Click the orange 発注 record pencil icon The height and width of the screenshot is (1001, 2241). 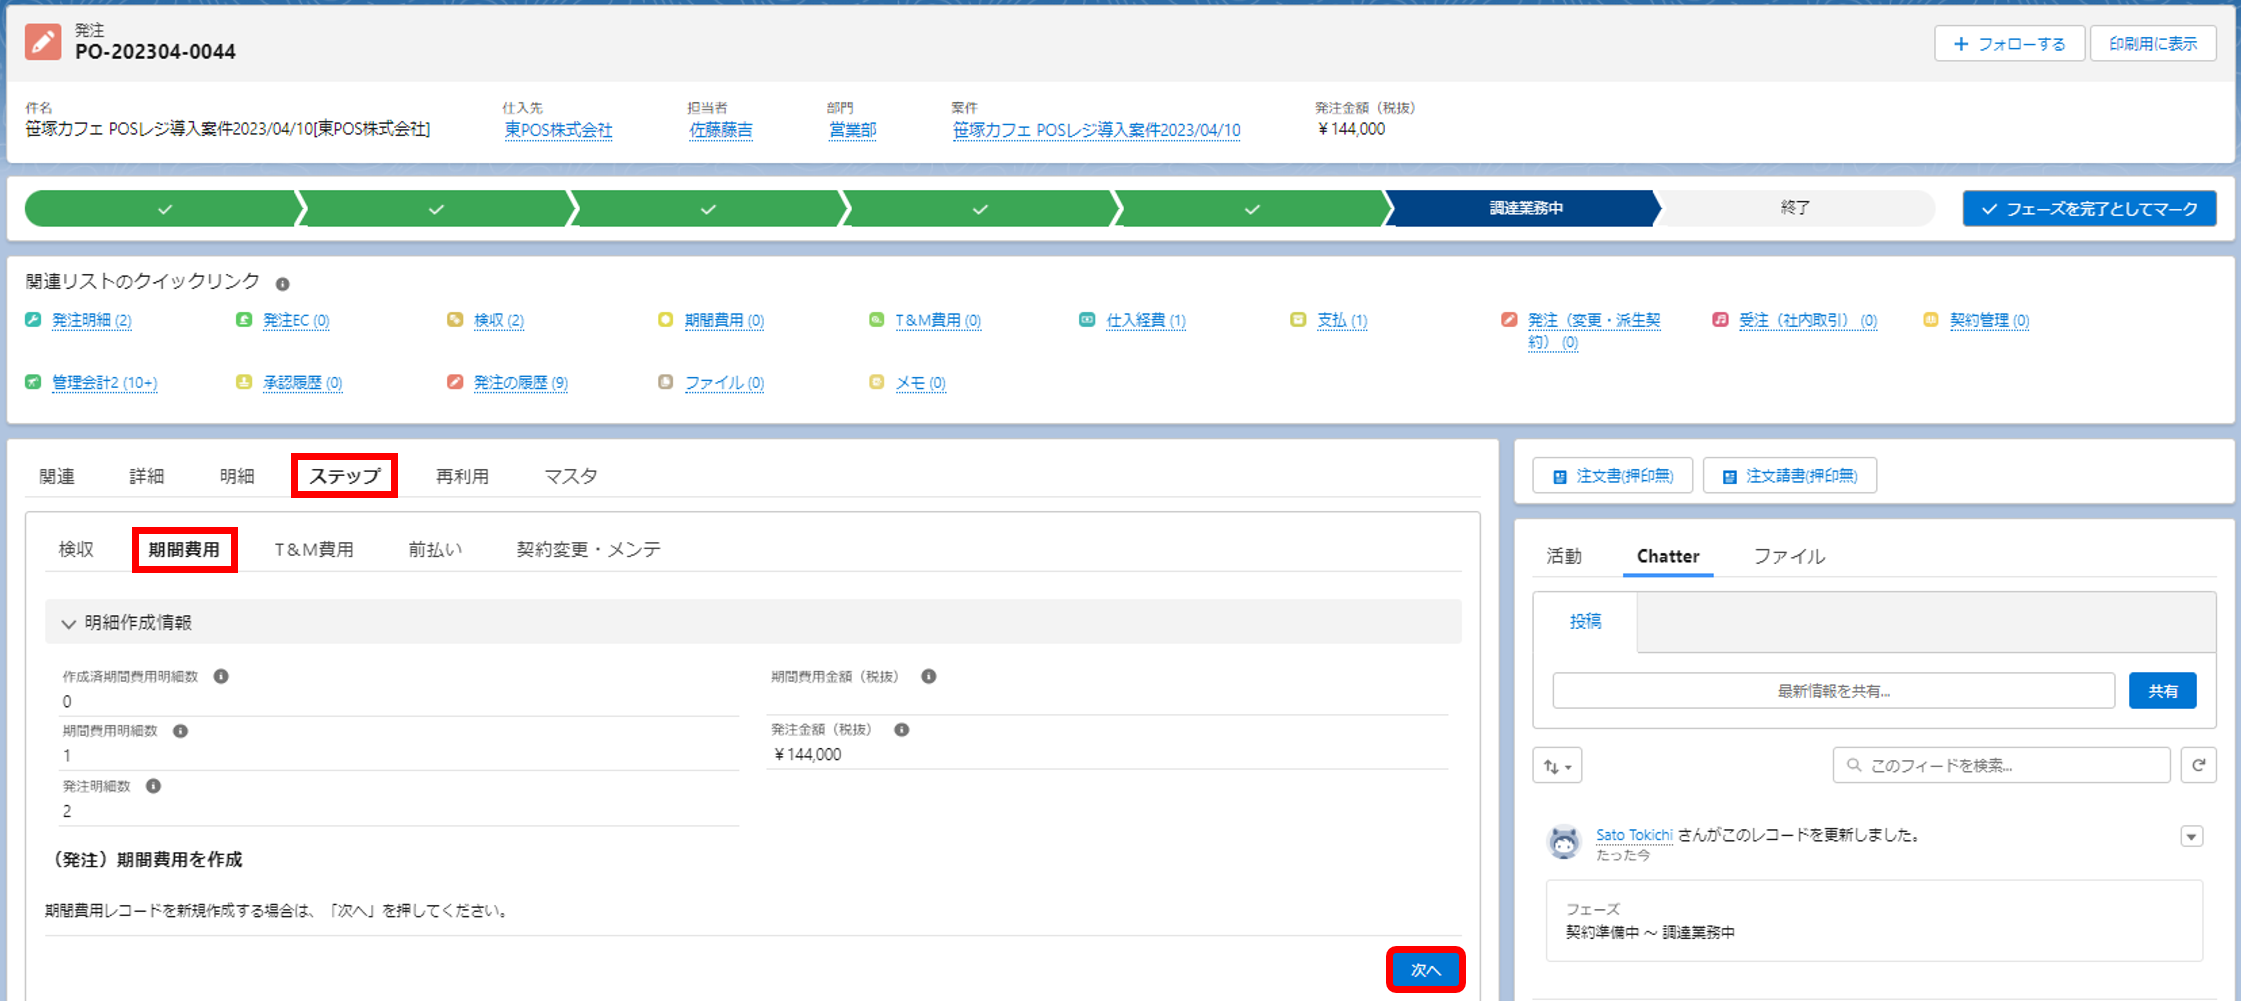43,42
